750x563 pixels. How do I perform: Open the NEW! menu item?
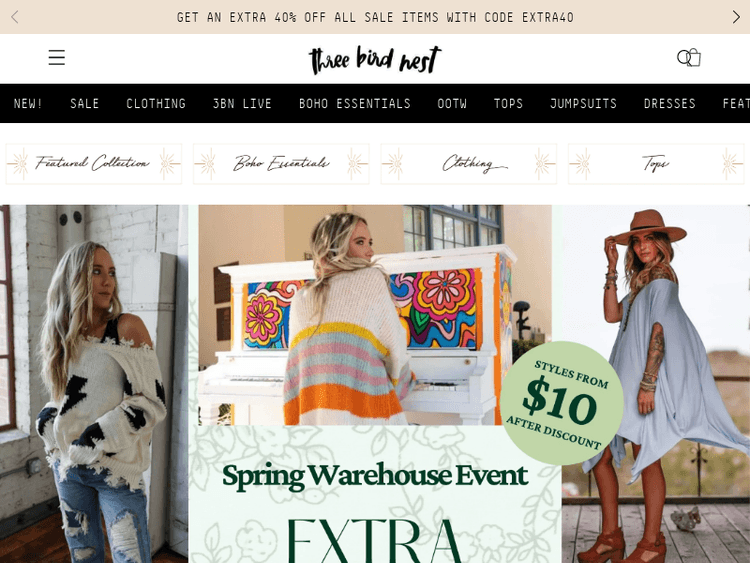(x=28, y=103)
